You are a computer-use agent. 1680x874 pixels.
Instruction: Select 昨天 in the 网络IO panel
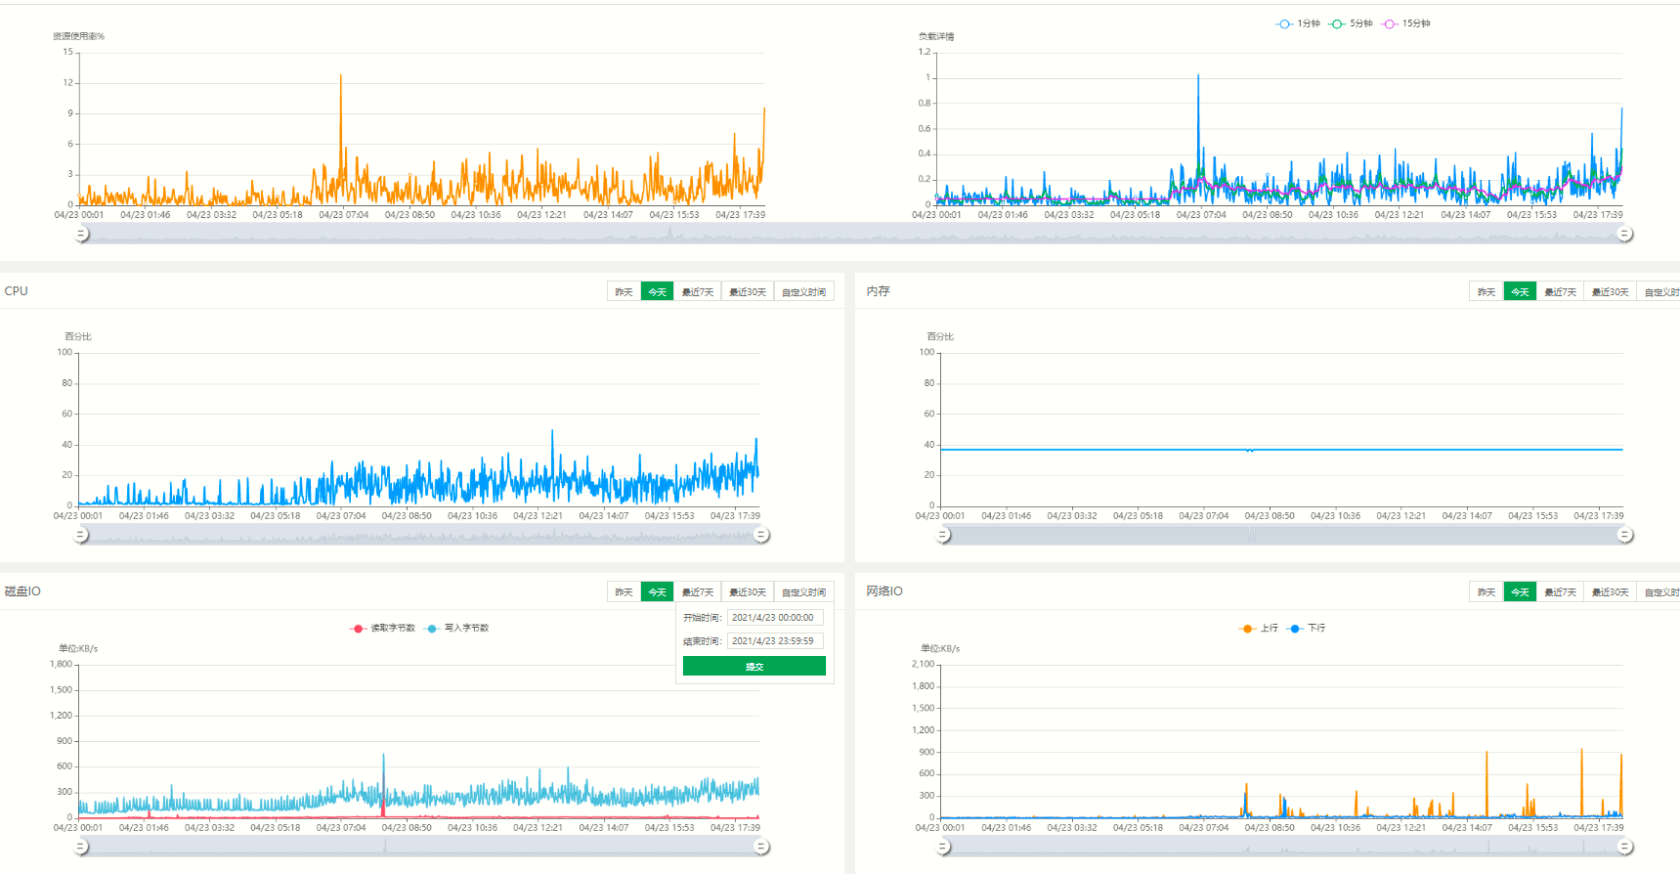1486,592
